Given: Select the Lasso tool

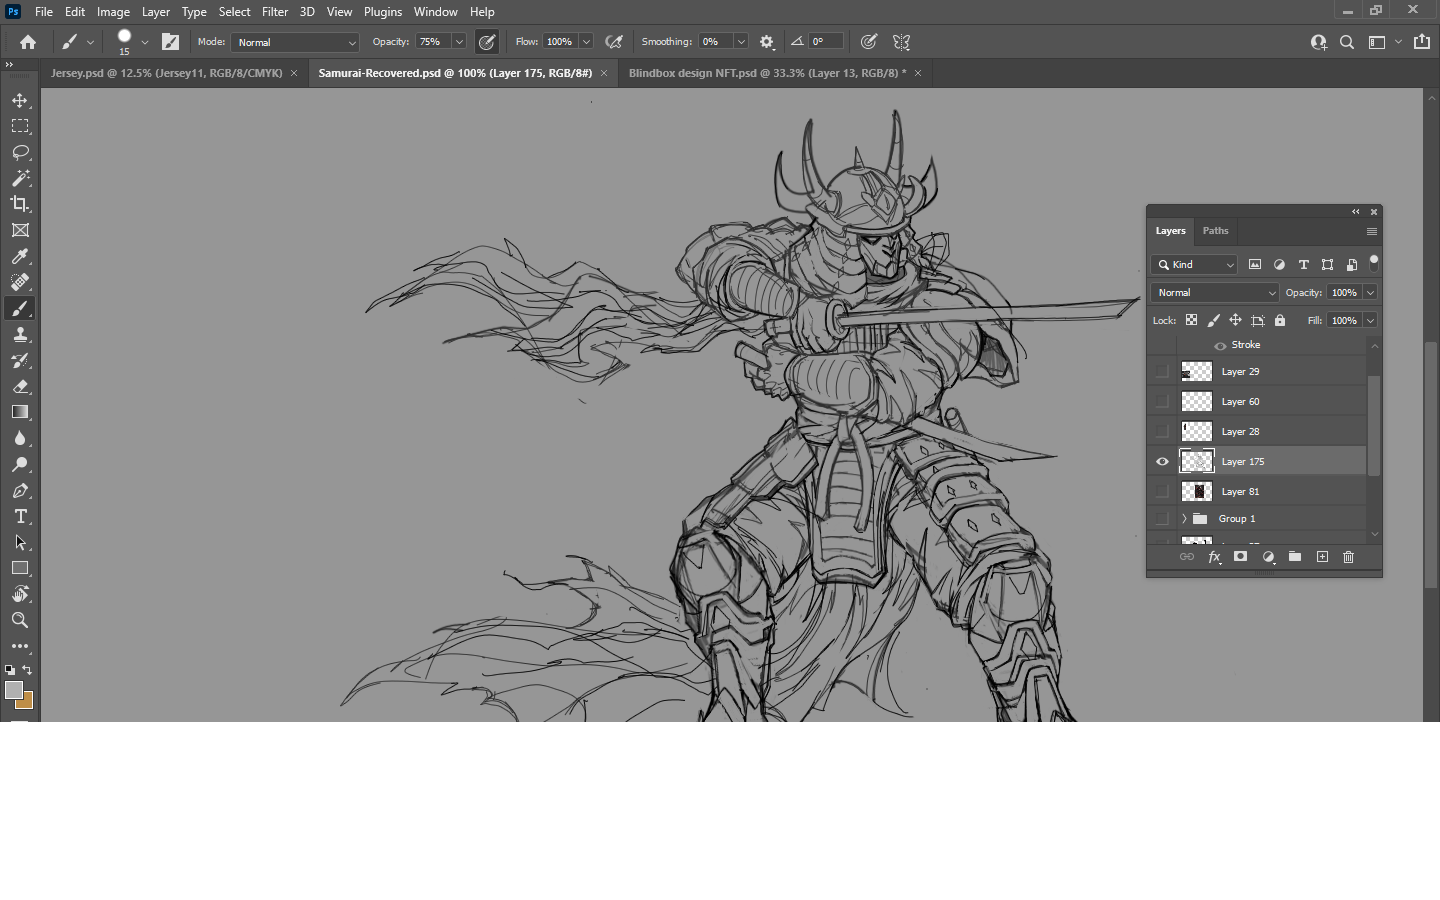Looking at the screenshot, I should [x=20, y=152].
